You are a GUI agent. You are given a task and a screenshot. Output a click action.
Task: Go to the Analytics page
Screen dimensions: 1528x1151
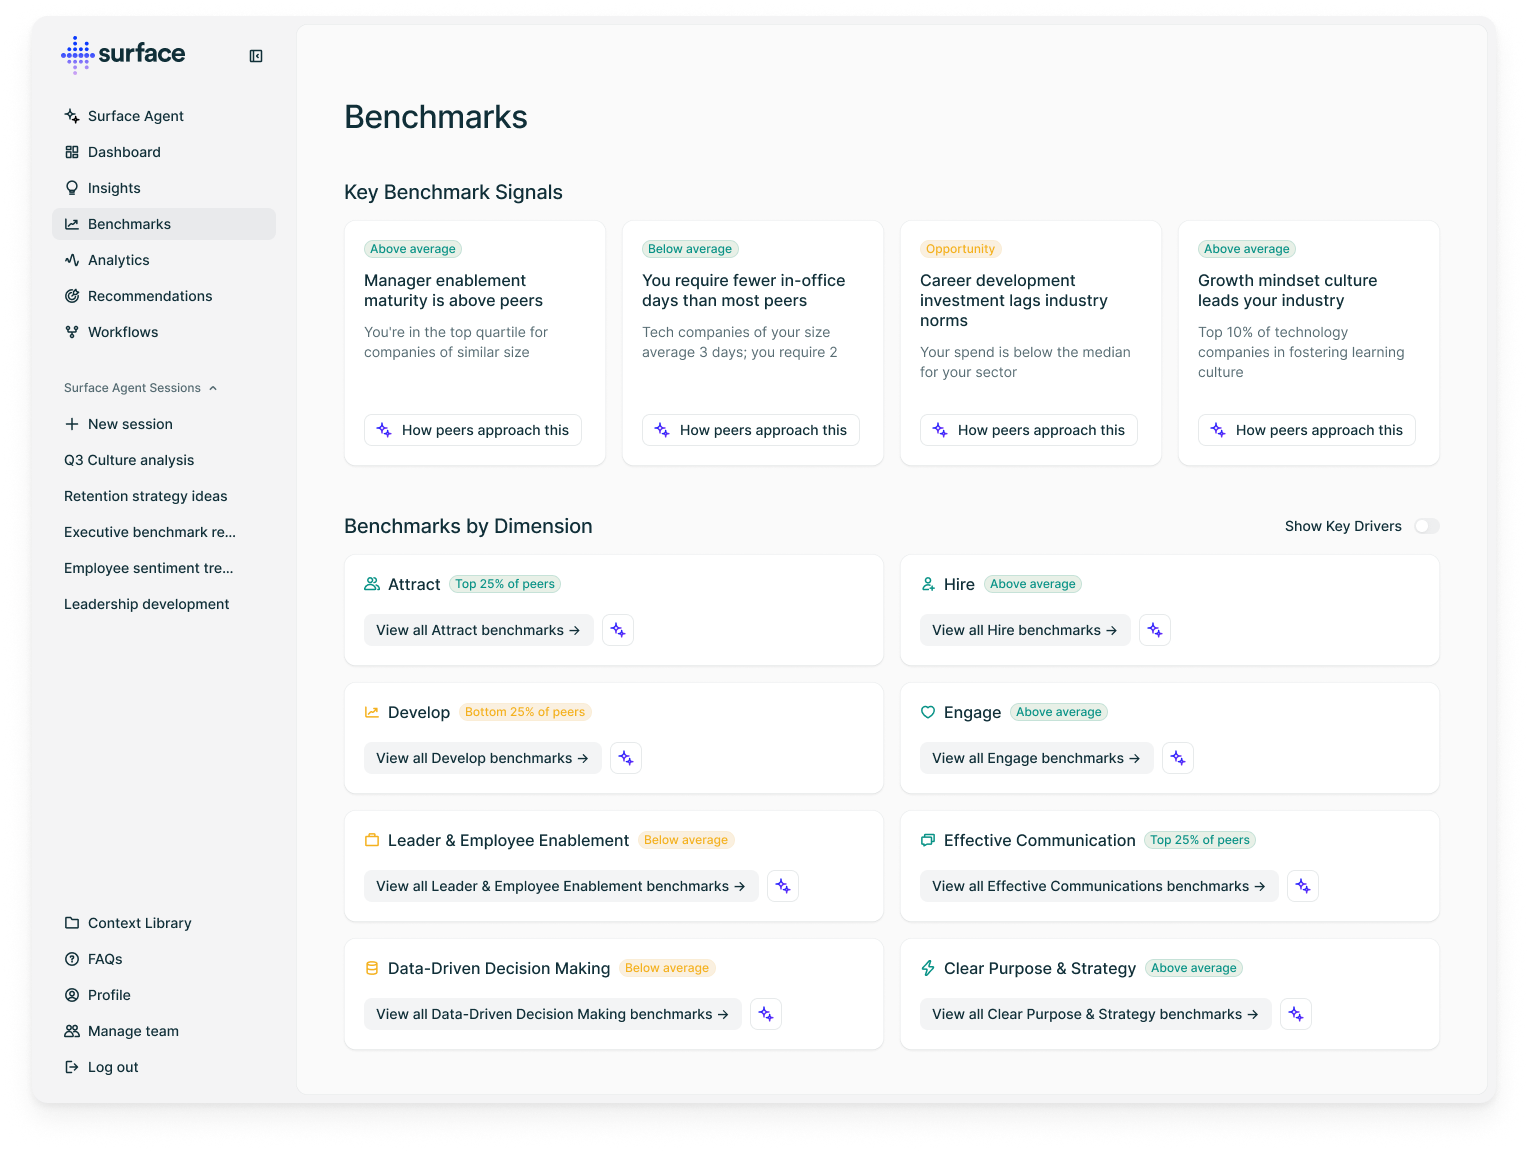[x=118, y=260]
